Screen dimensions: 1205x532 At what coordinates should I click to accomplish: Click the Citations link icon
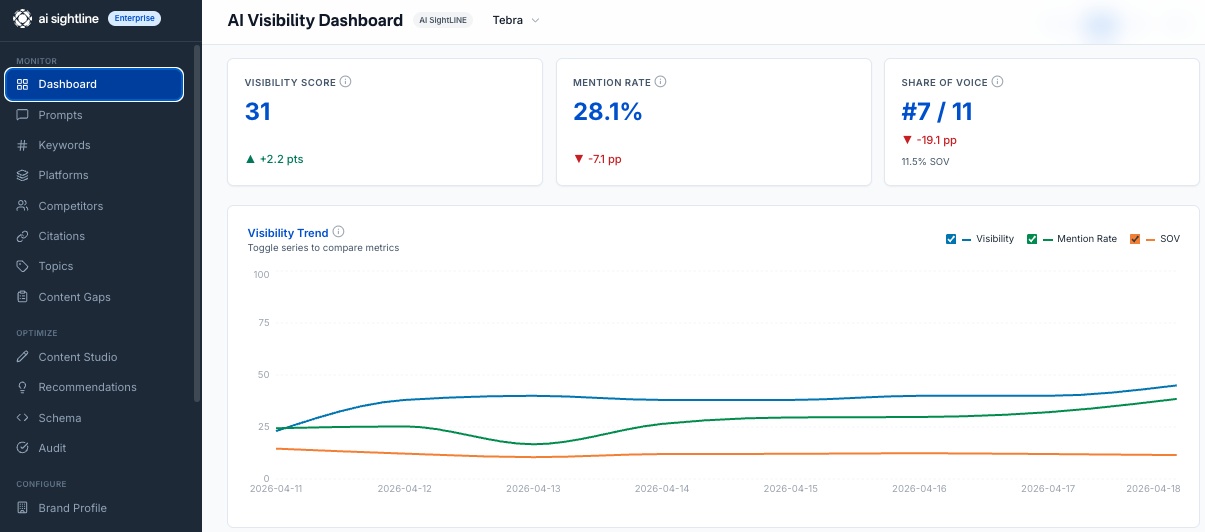pos(22,236)
